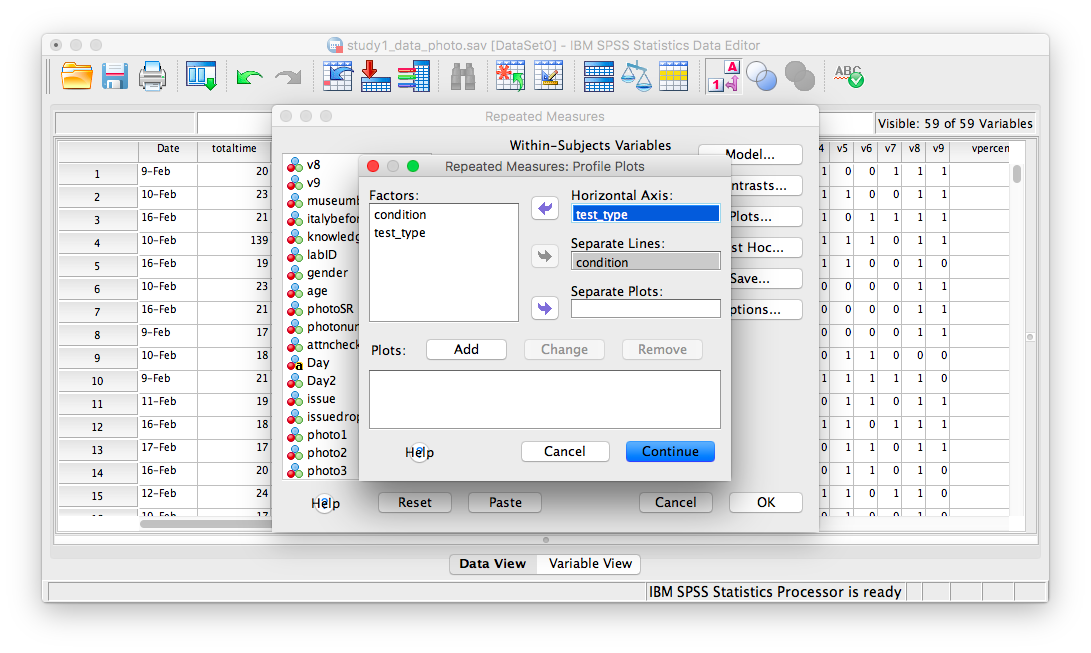This screenshot has width=1091, height=653.
Task: Click totaltime cell with value 139
Action: tap(234, 241)
